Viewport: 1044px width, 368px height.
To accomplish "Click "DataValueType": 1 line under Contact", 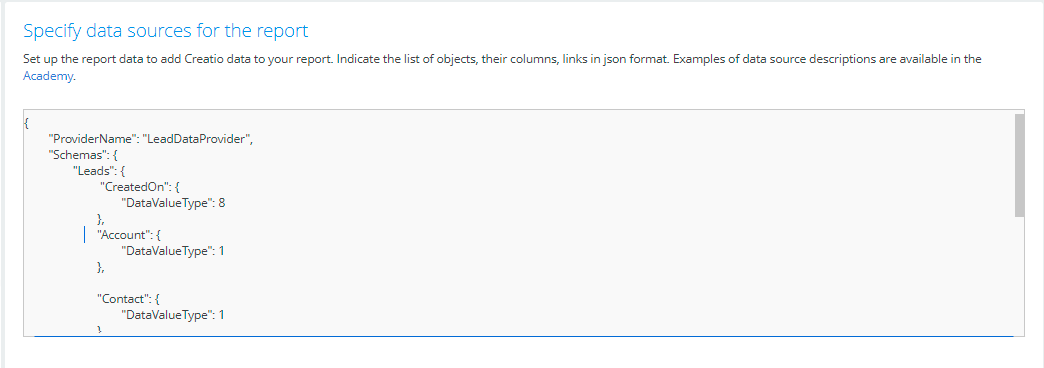I will point(172,315).
